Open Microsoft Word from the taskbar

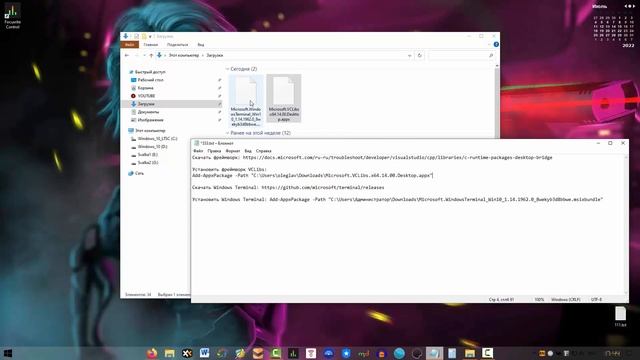(x=204, y=353)
